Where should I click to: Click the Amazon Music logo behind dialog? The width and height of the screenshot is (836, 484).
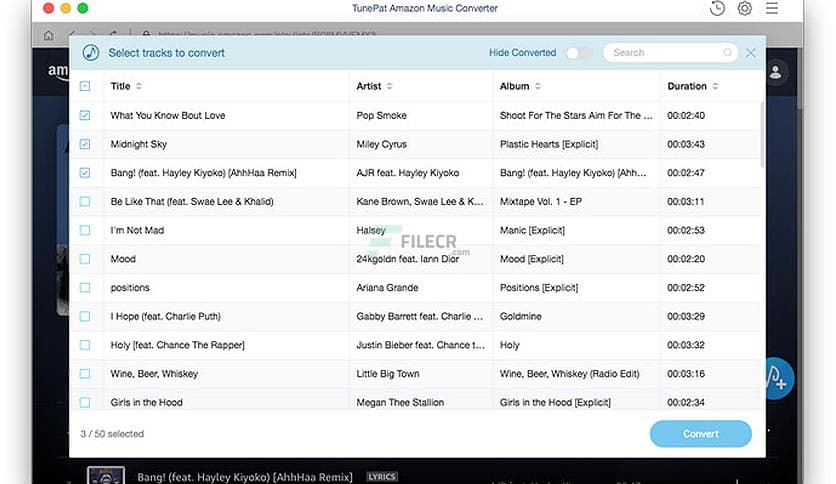coord(58,71)
